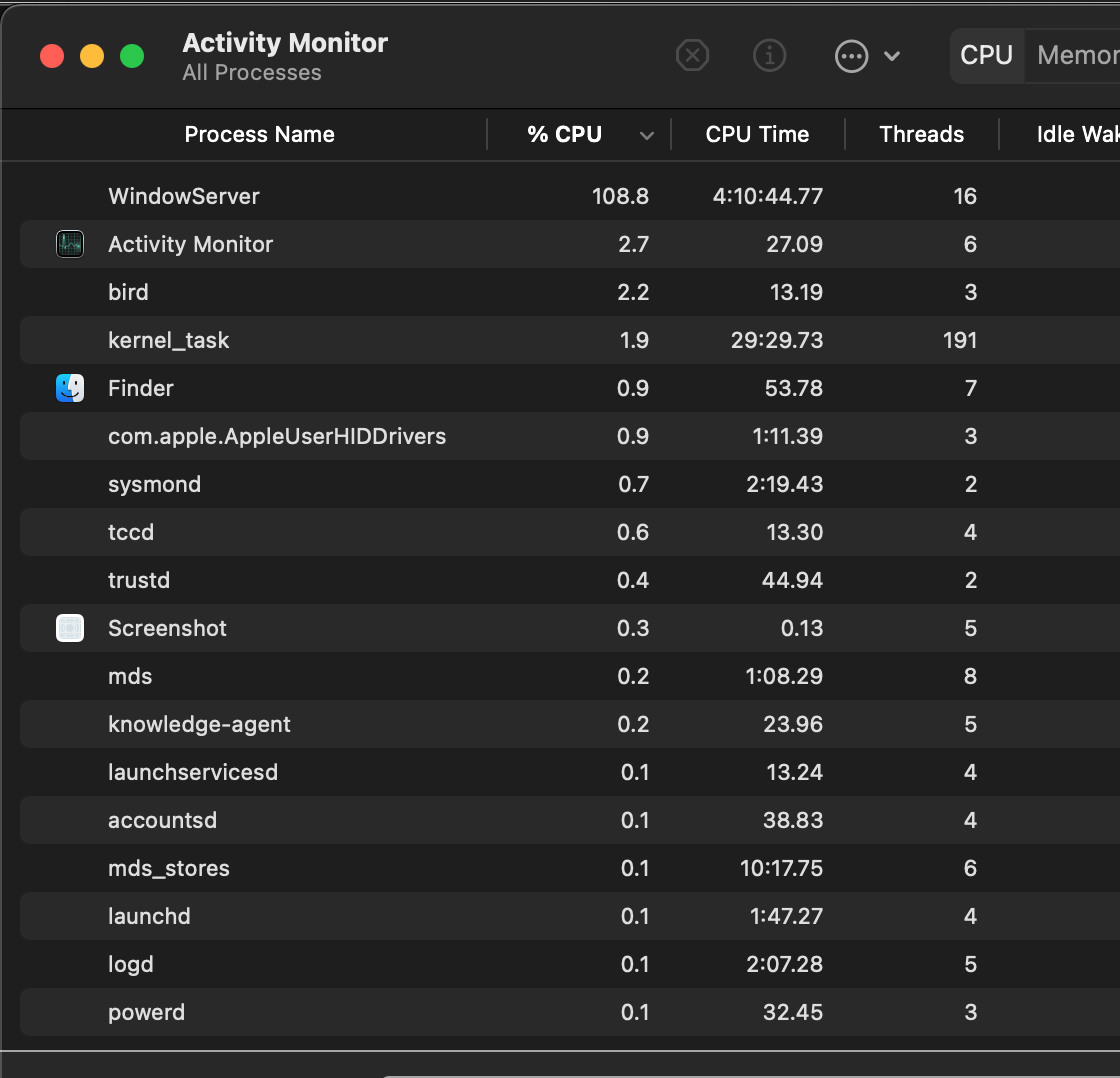Expand the chevron beside the ellipsis button
1120x1078 pixels.
[x=892, y=56]
